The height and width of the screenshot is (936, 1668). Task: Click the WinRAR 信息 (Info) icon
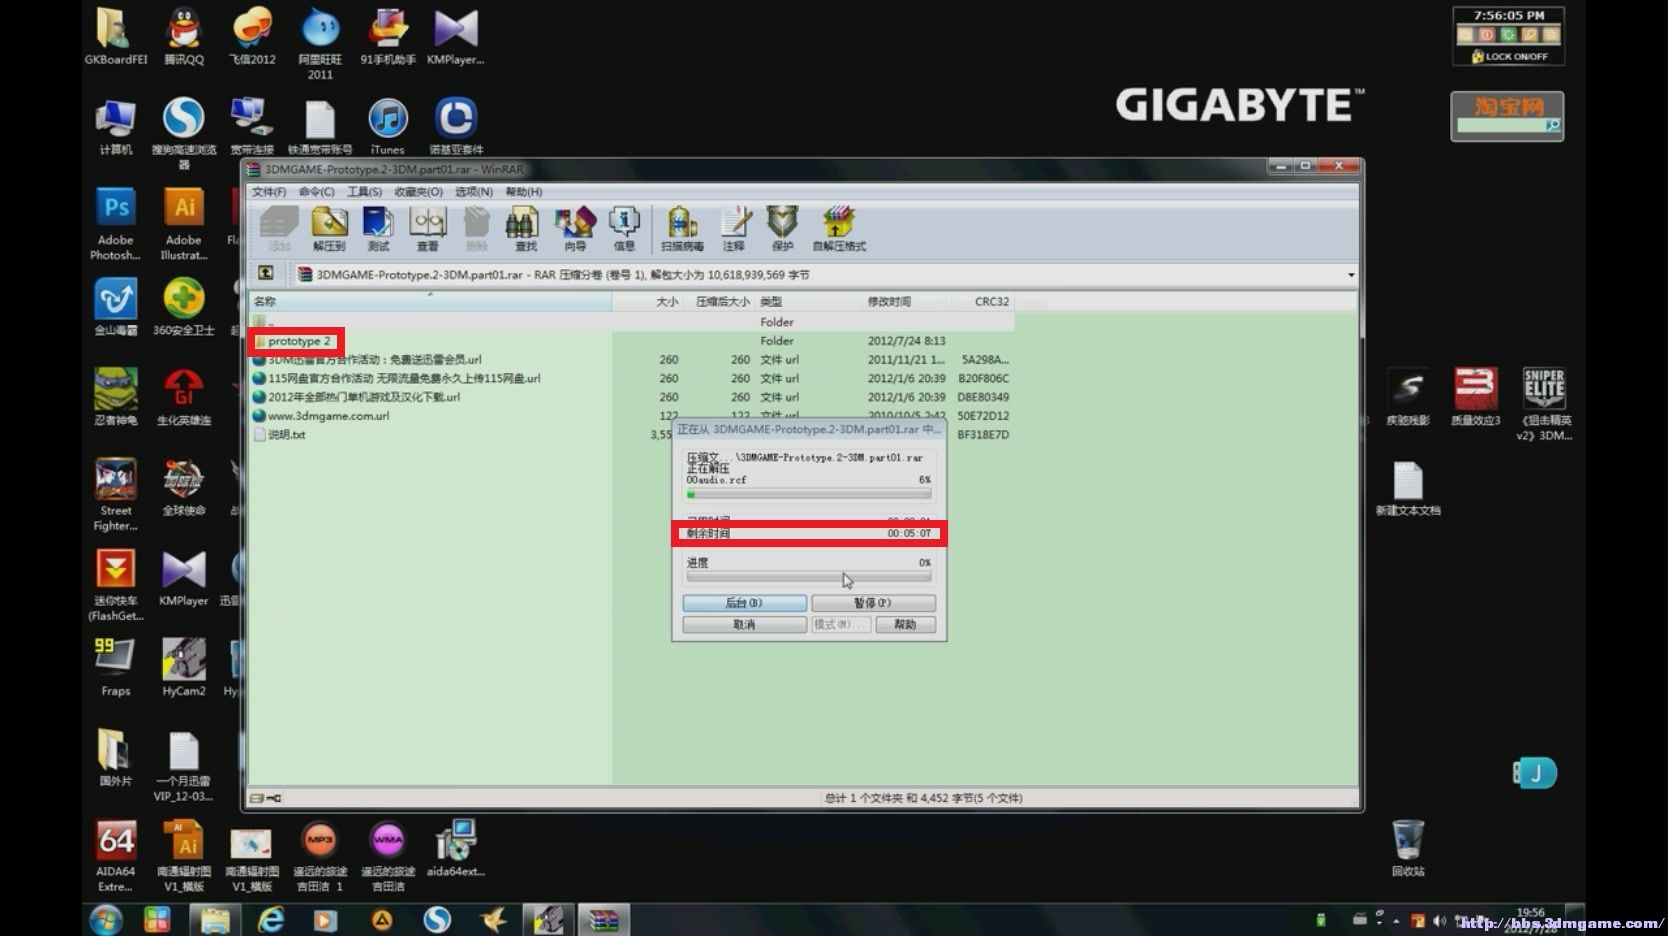point(624,229)
